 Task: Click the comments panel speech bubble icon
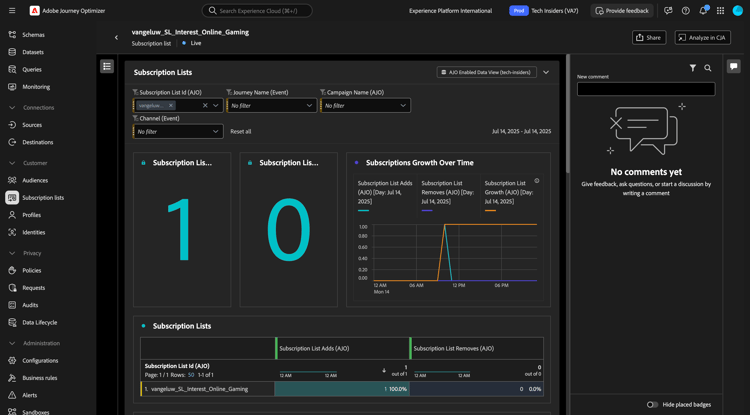[x=734, y=67]
